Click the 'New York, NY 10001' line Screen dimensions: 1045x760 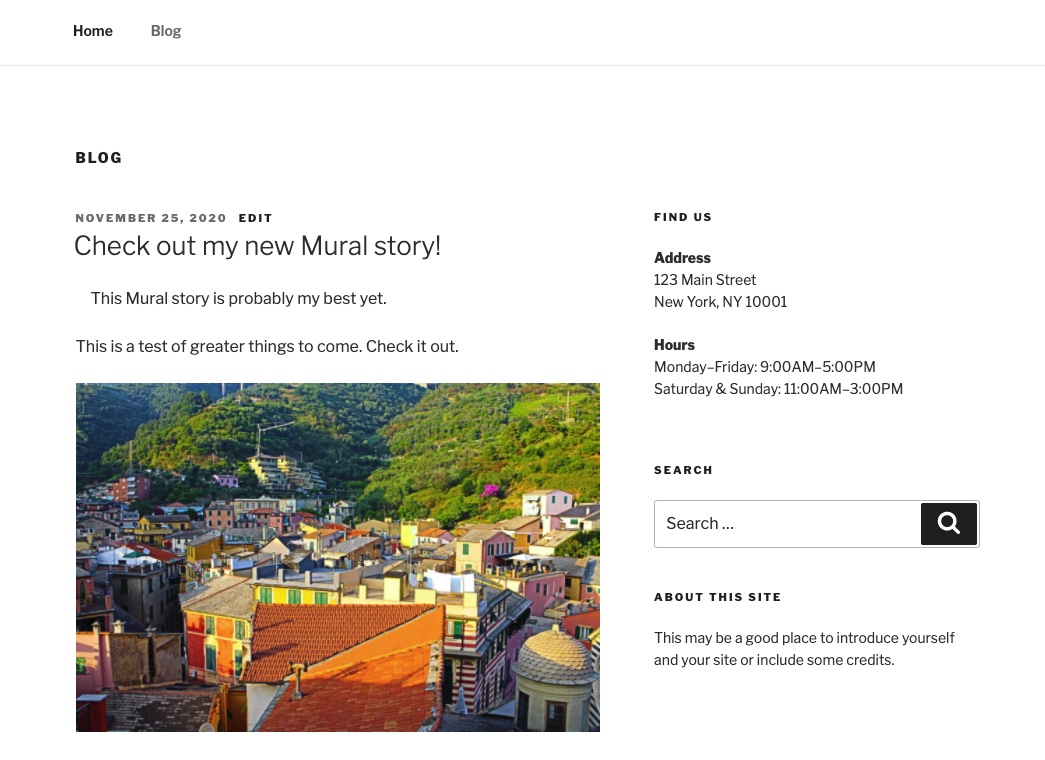[720, 302]
